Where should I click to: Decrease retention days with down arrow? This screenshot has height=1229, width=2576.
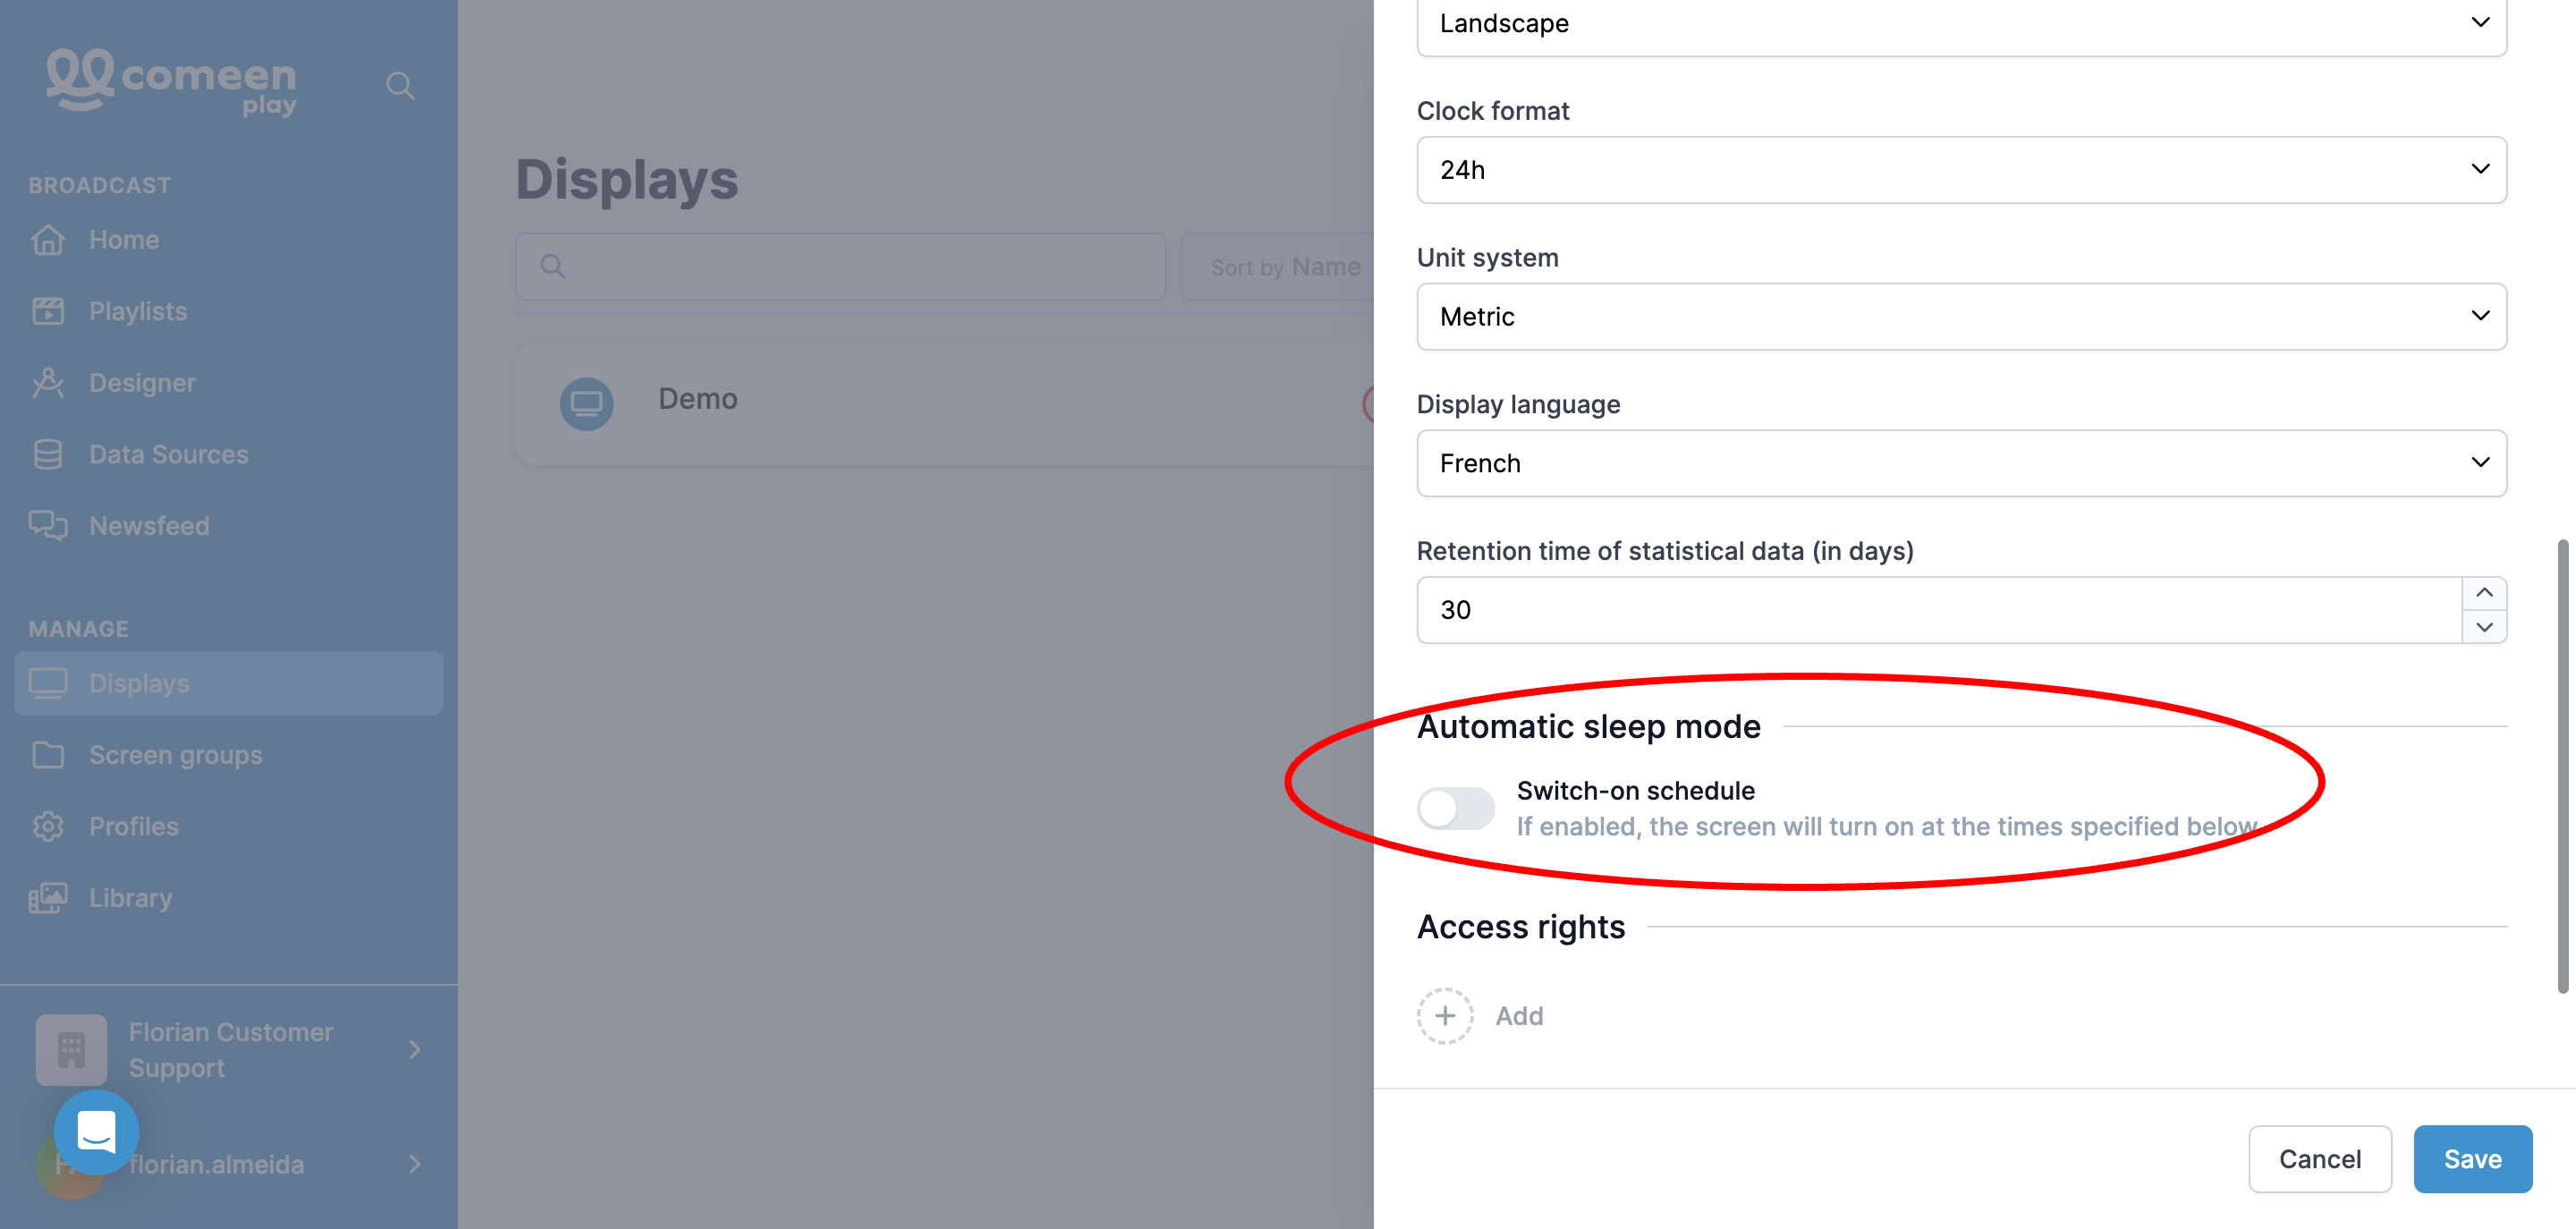(2484, 627)
